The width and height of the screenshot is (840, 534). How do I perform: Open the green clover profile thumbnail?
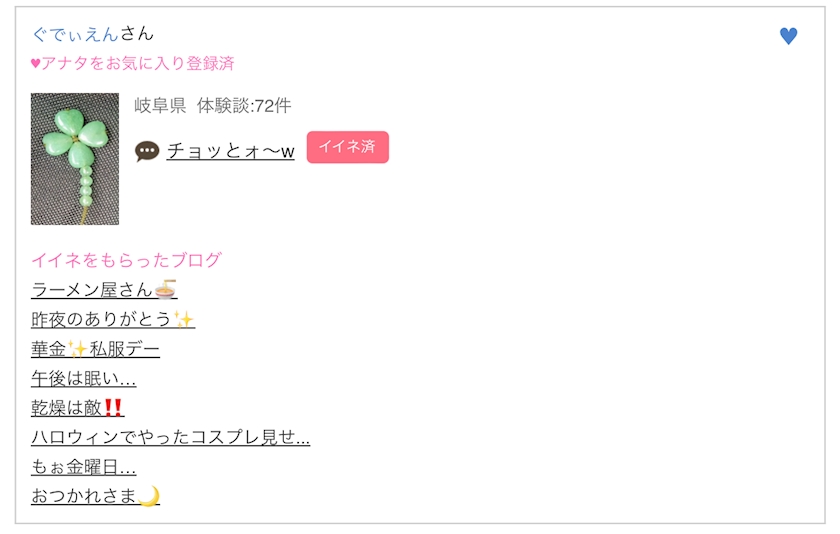pos(75,159)
